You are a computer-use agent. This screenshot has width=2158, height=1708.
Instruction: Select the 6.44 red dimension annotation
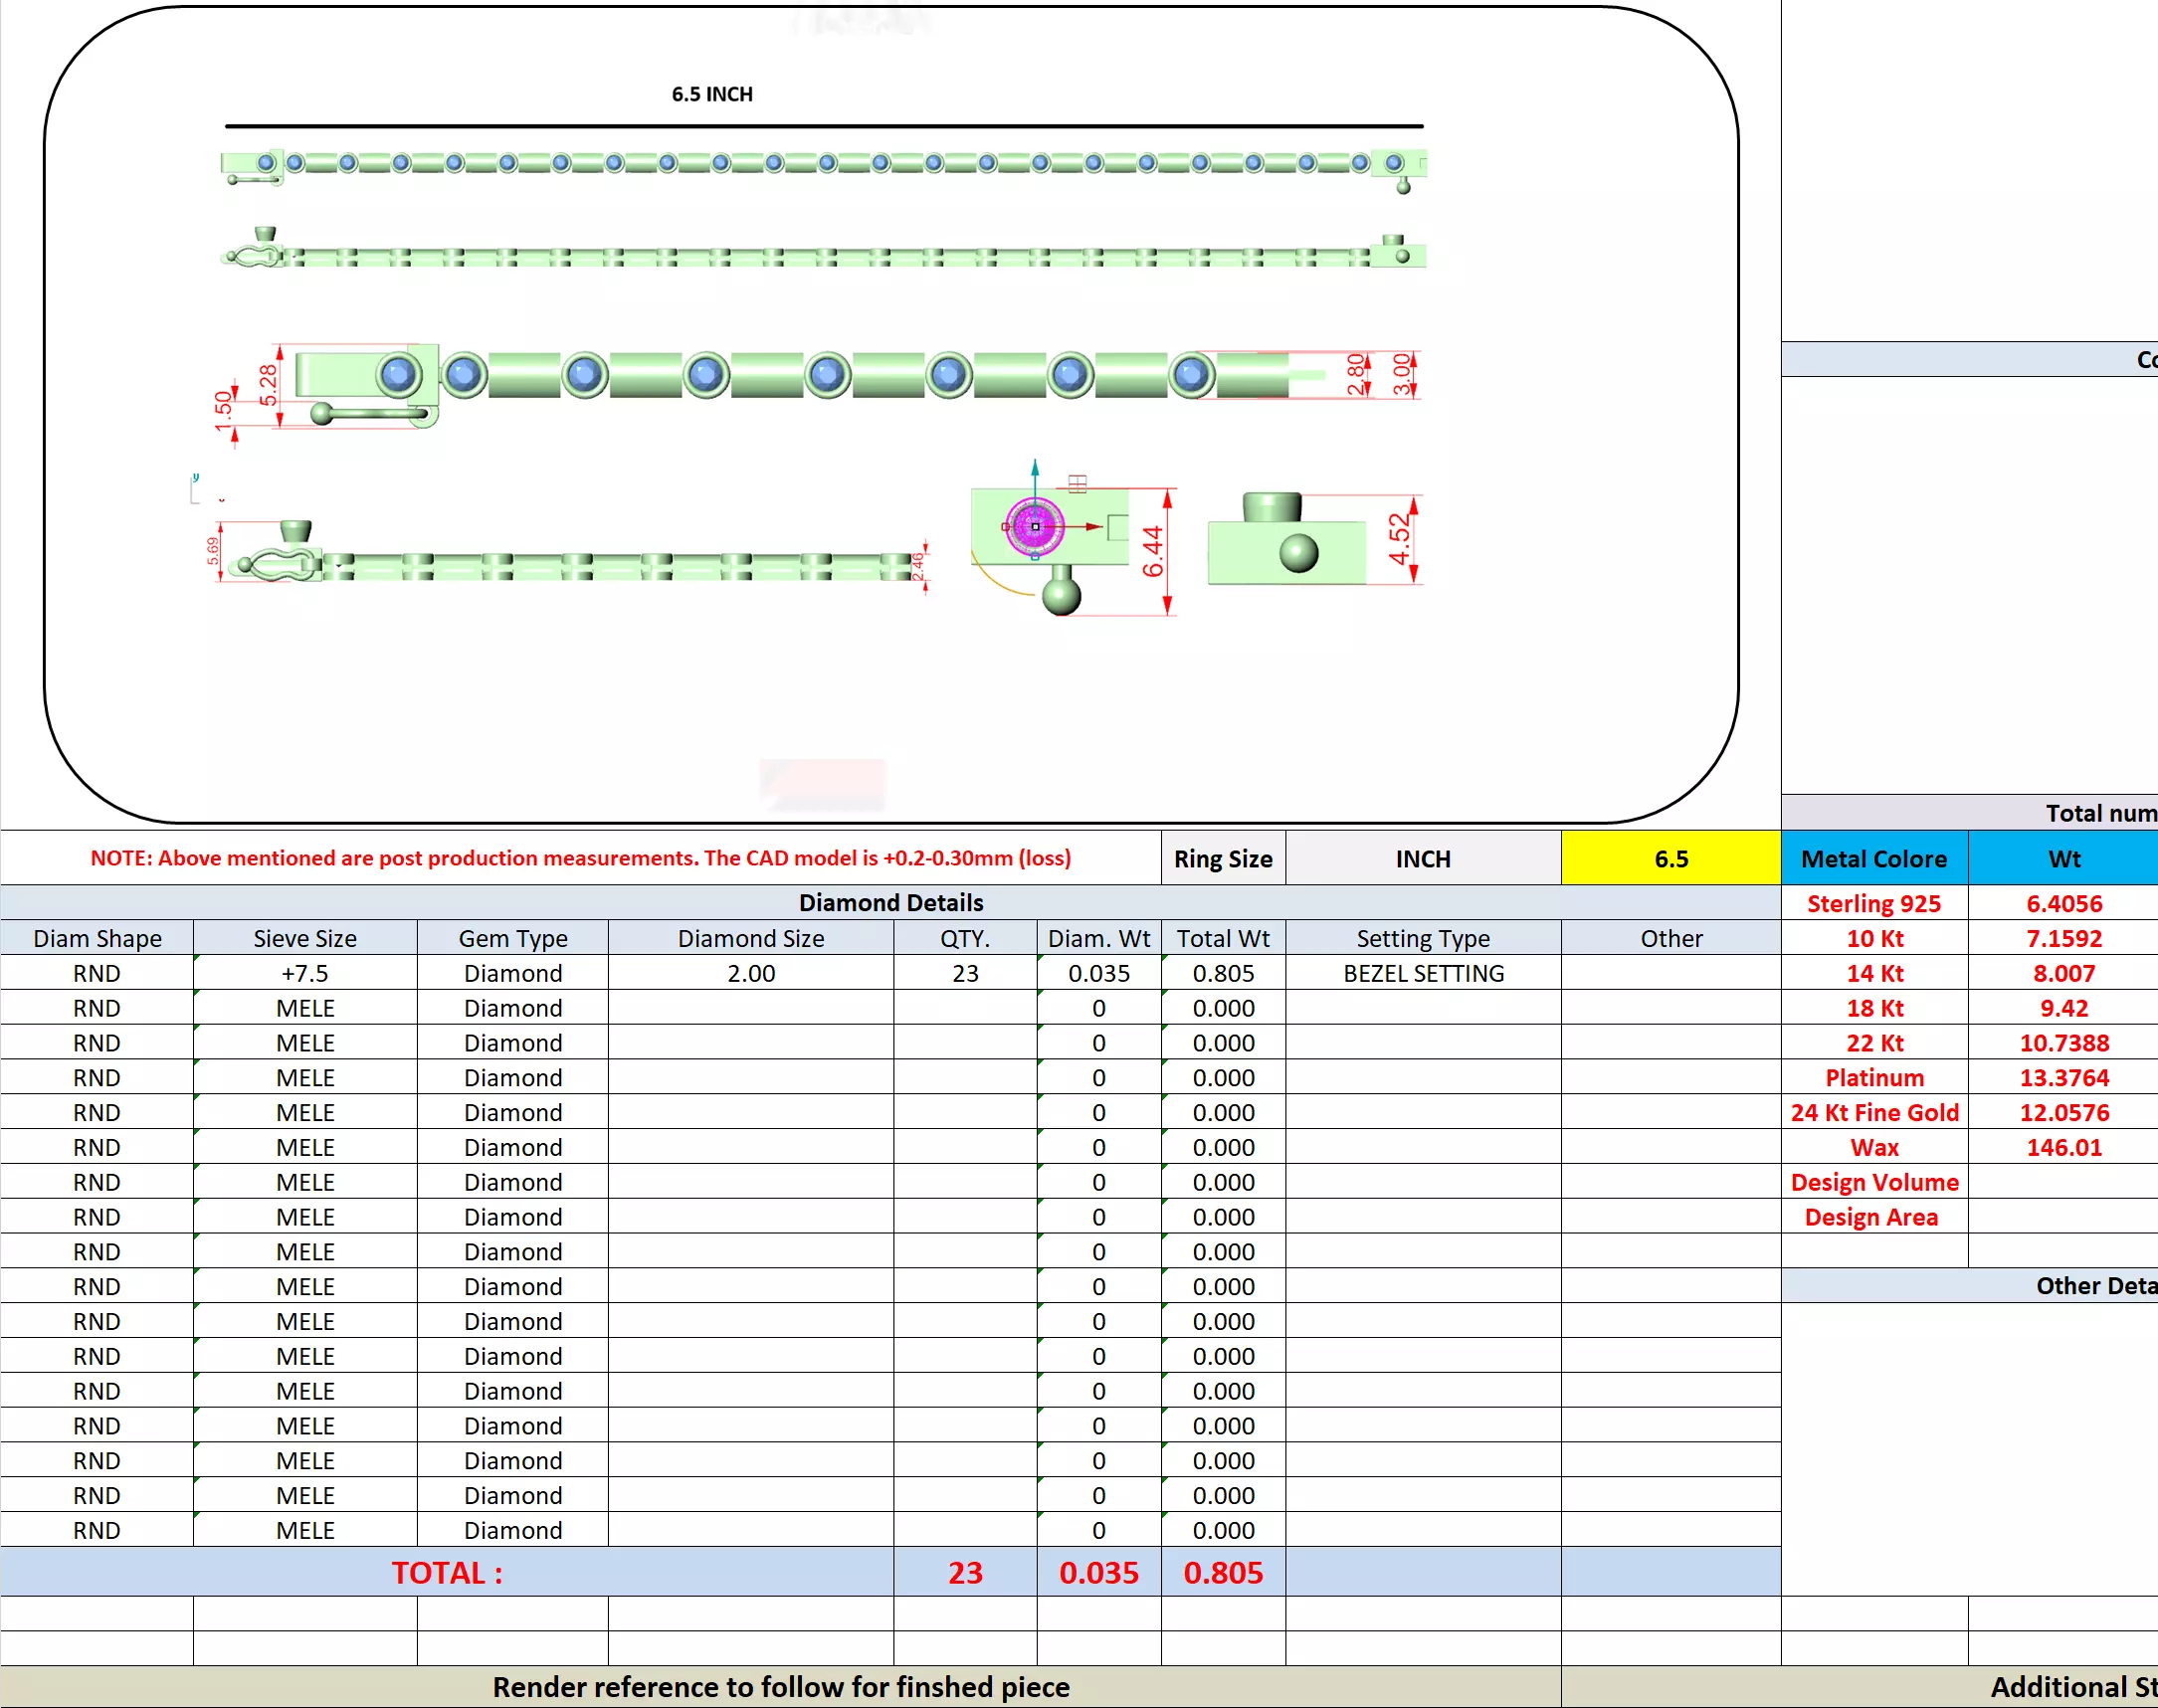click(1153, 551)
